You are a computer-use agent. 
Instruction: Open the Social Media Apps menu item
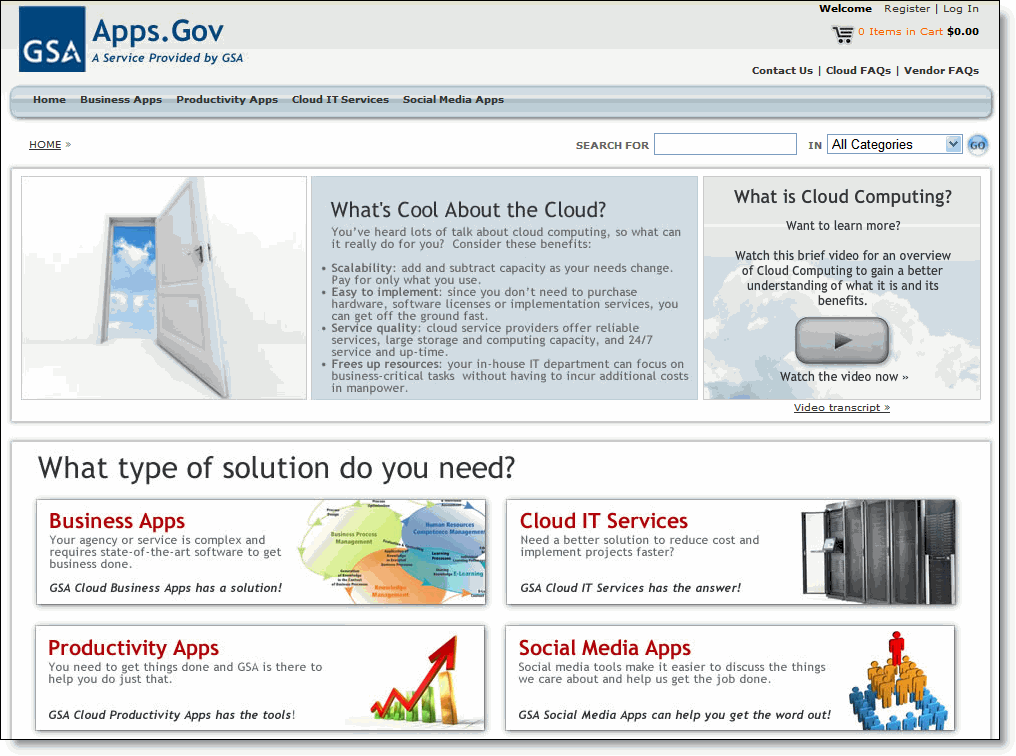click(453, 100)
